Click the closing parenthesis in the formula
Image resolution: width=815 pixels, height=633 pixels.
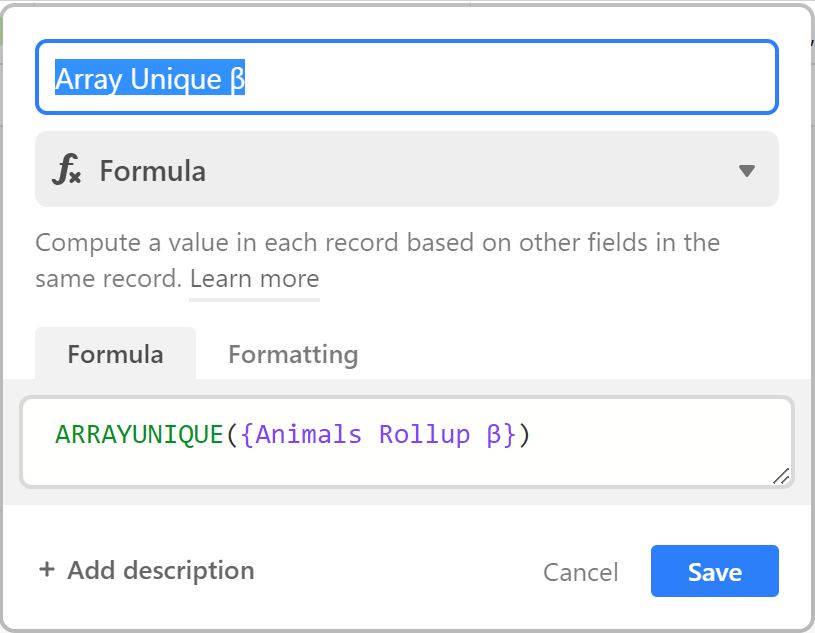pyautogui.click(x=524, y=434)
